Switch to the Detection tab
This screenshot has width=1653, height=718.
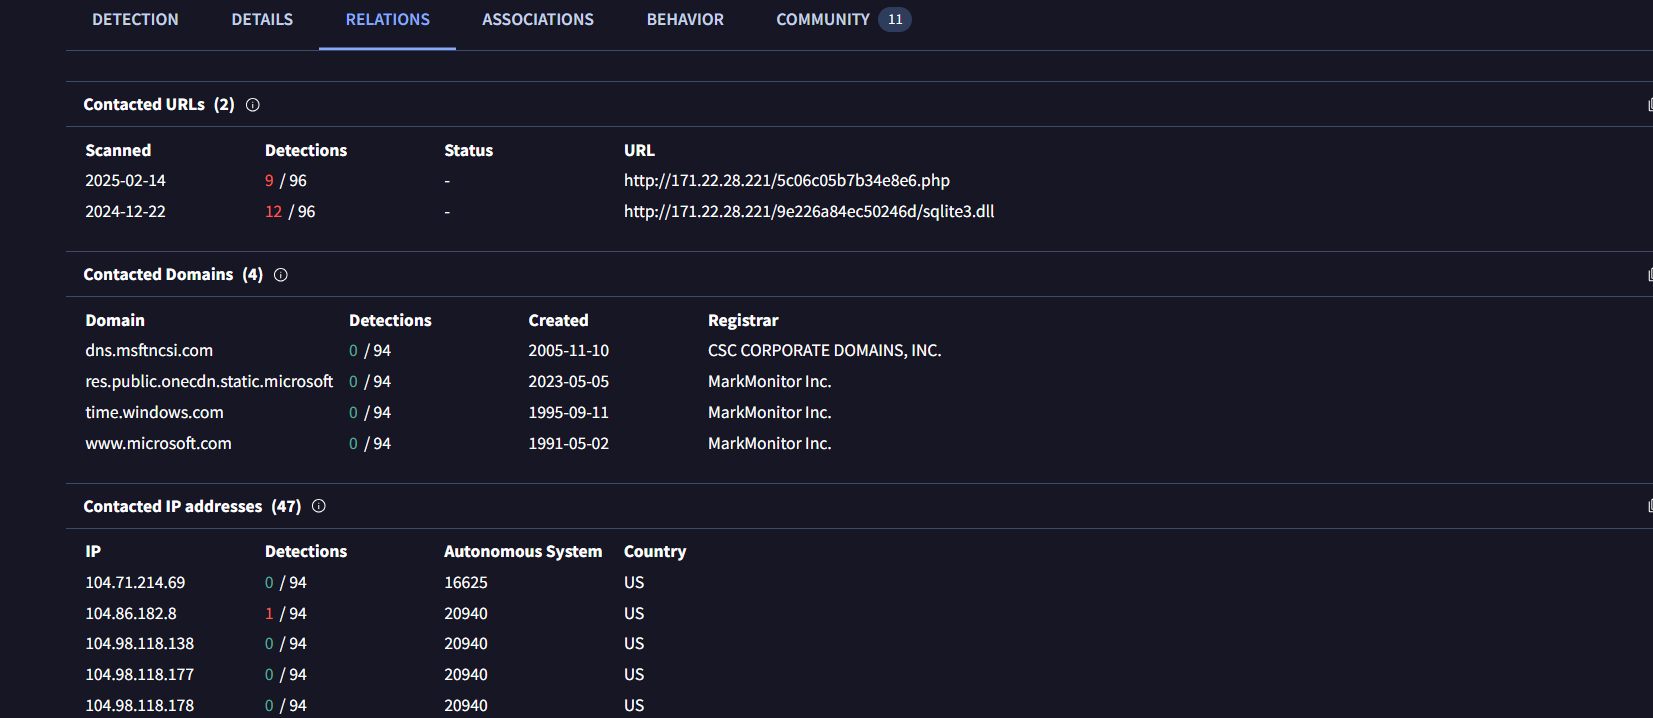tap(135, 20)
